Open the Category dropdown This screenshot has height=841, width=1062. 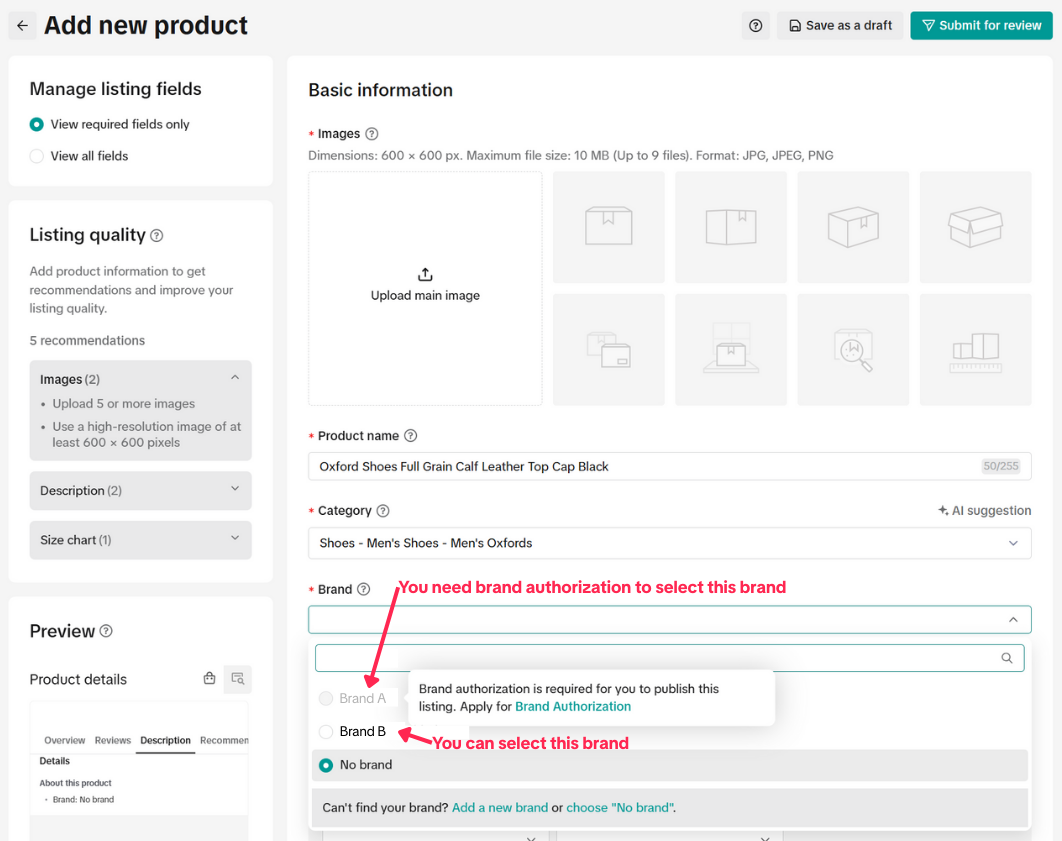click(x=669, y=543)
